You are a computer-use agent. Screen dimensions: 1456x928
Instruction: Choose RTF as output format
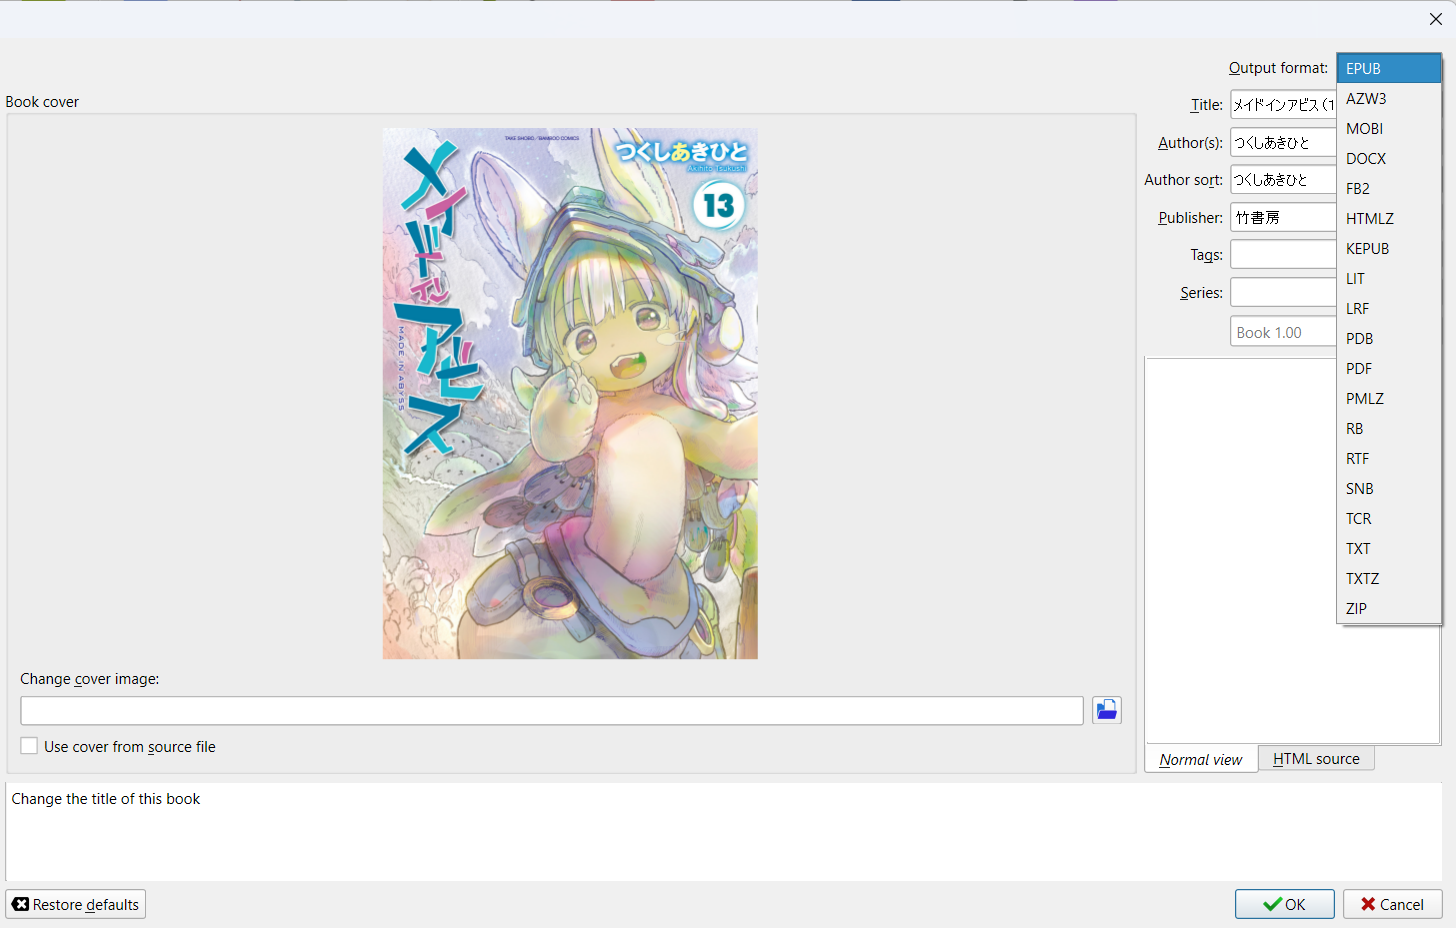(1389, 458)
